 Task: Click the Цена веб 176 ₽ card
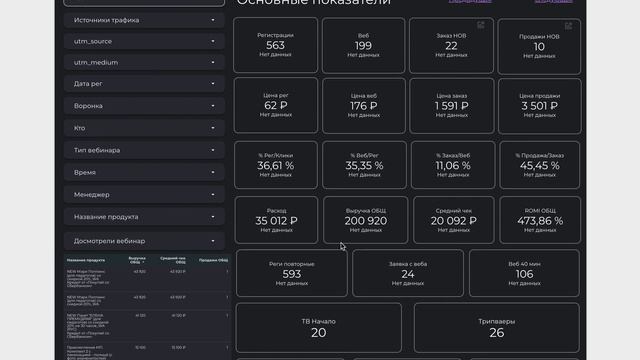point(364,106)
